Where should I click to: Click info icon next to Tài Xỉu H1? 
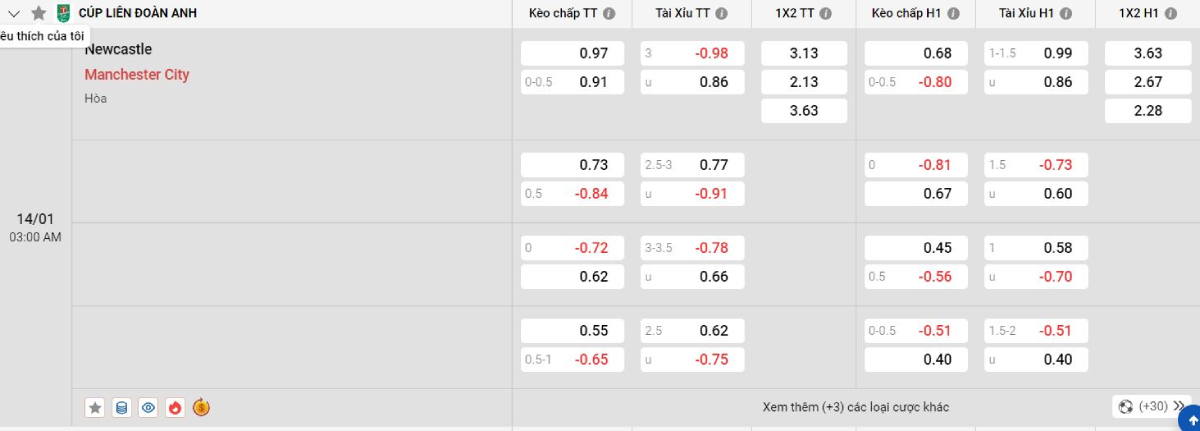tap(1064, 13)
